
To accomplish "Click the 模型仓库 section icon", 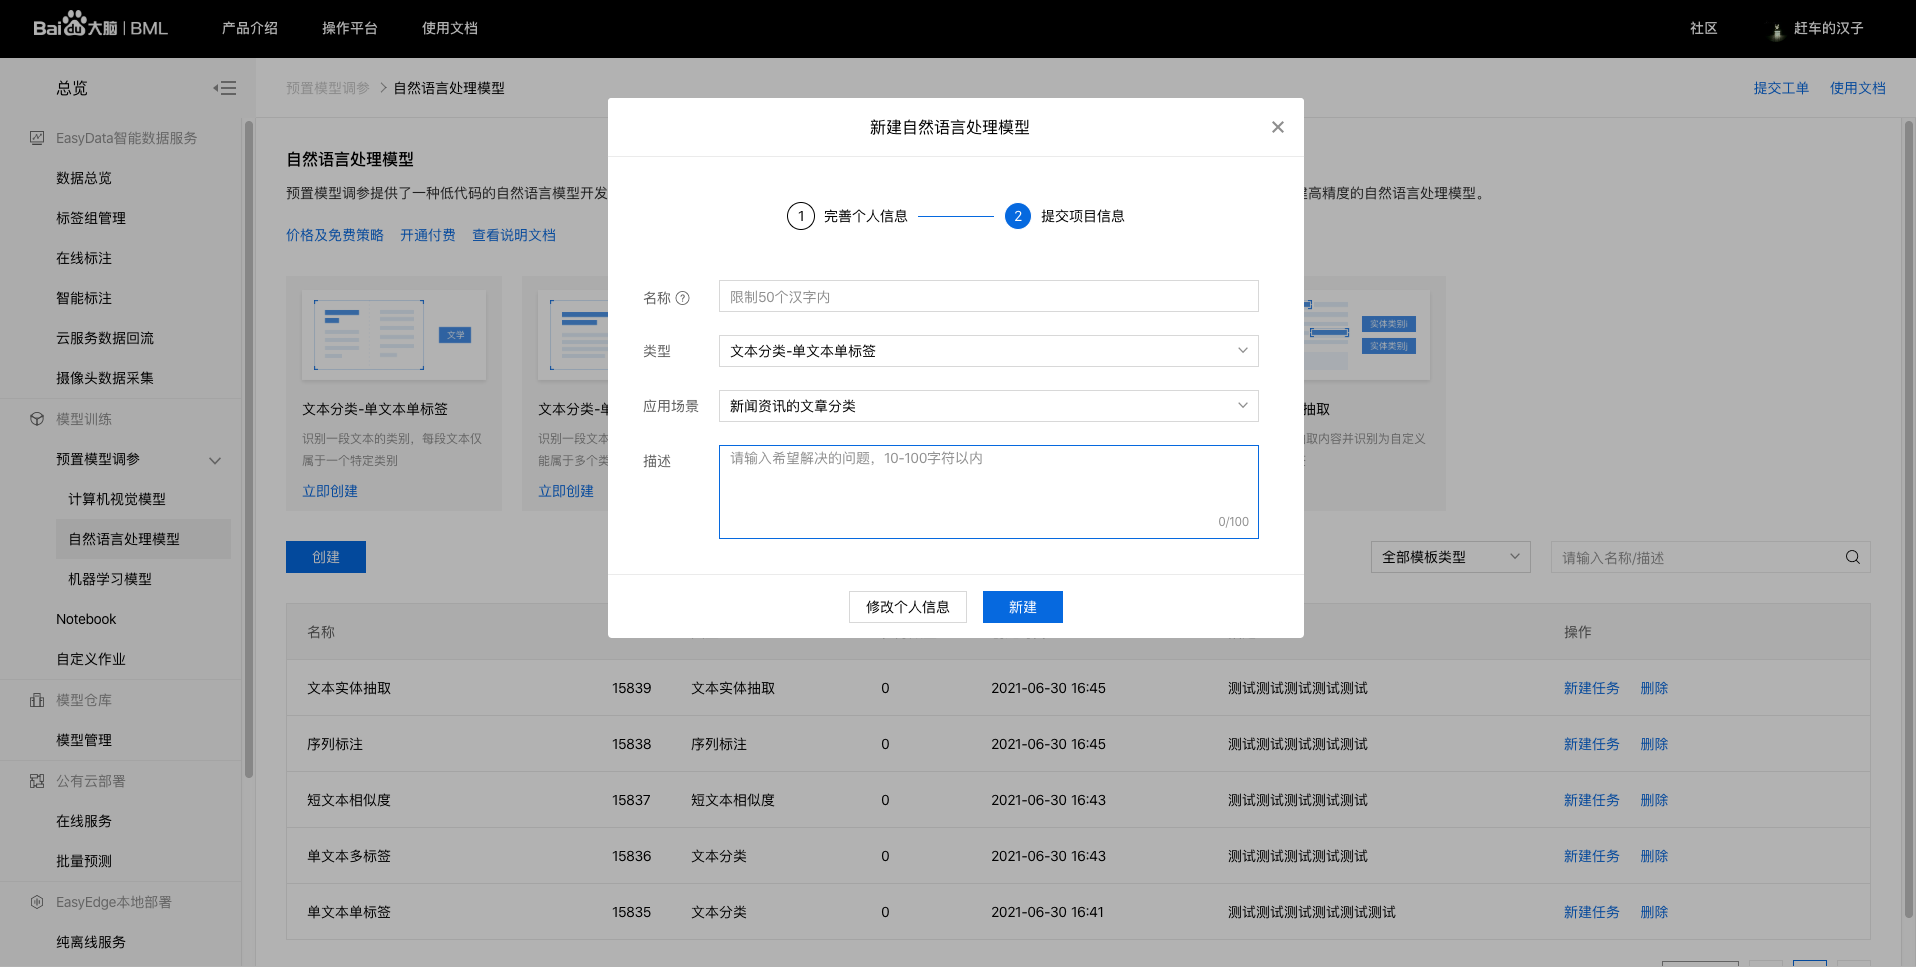I will tap(37, 700).
